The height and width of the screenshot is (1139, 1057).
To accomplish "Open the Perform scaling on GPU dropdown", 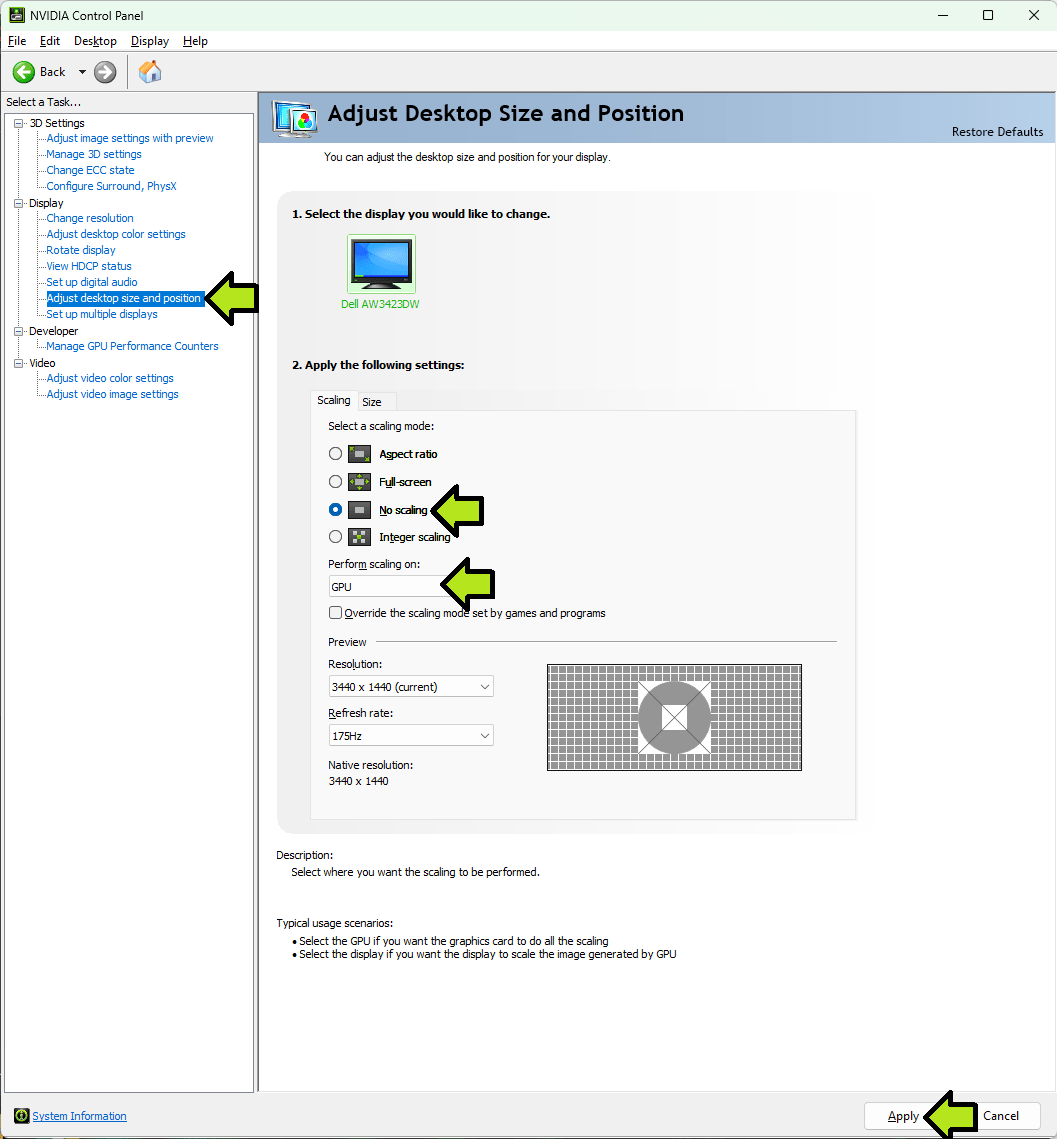I will click(410, 587).
